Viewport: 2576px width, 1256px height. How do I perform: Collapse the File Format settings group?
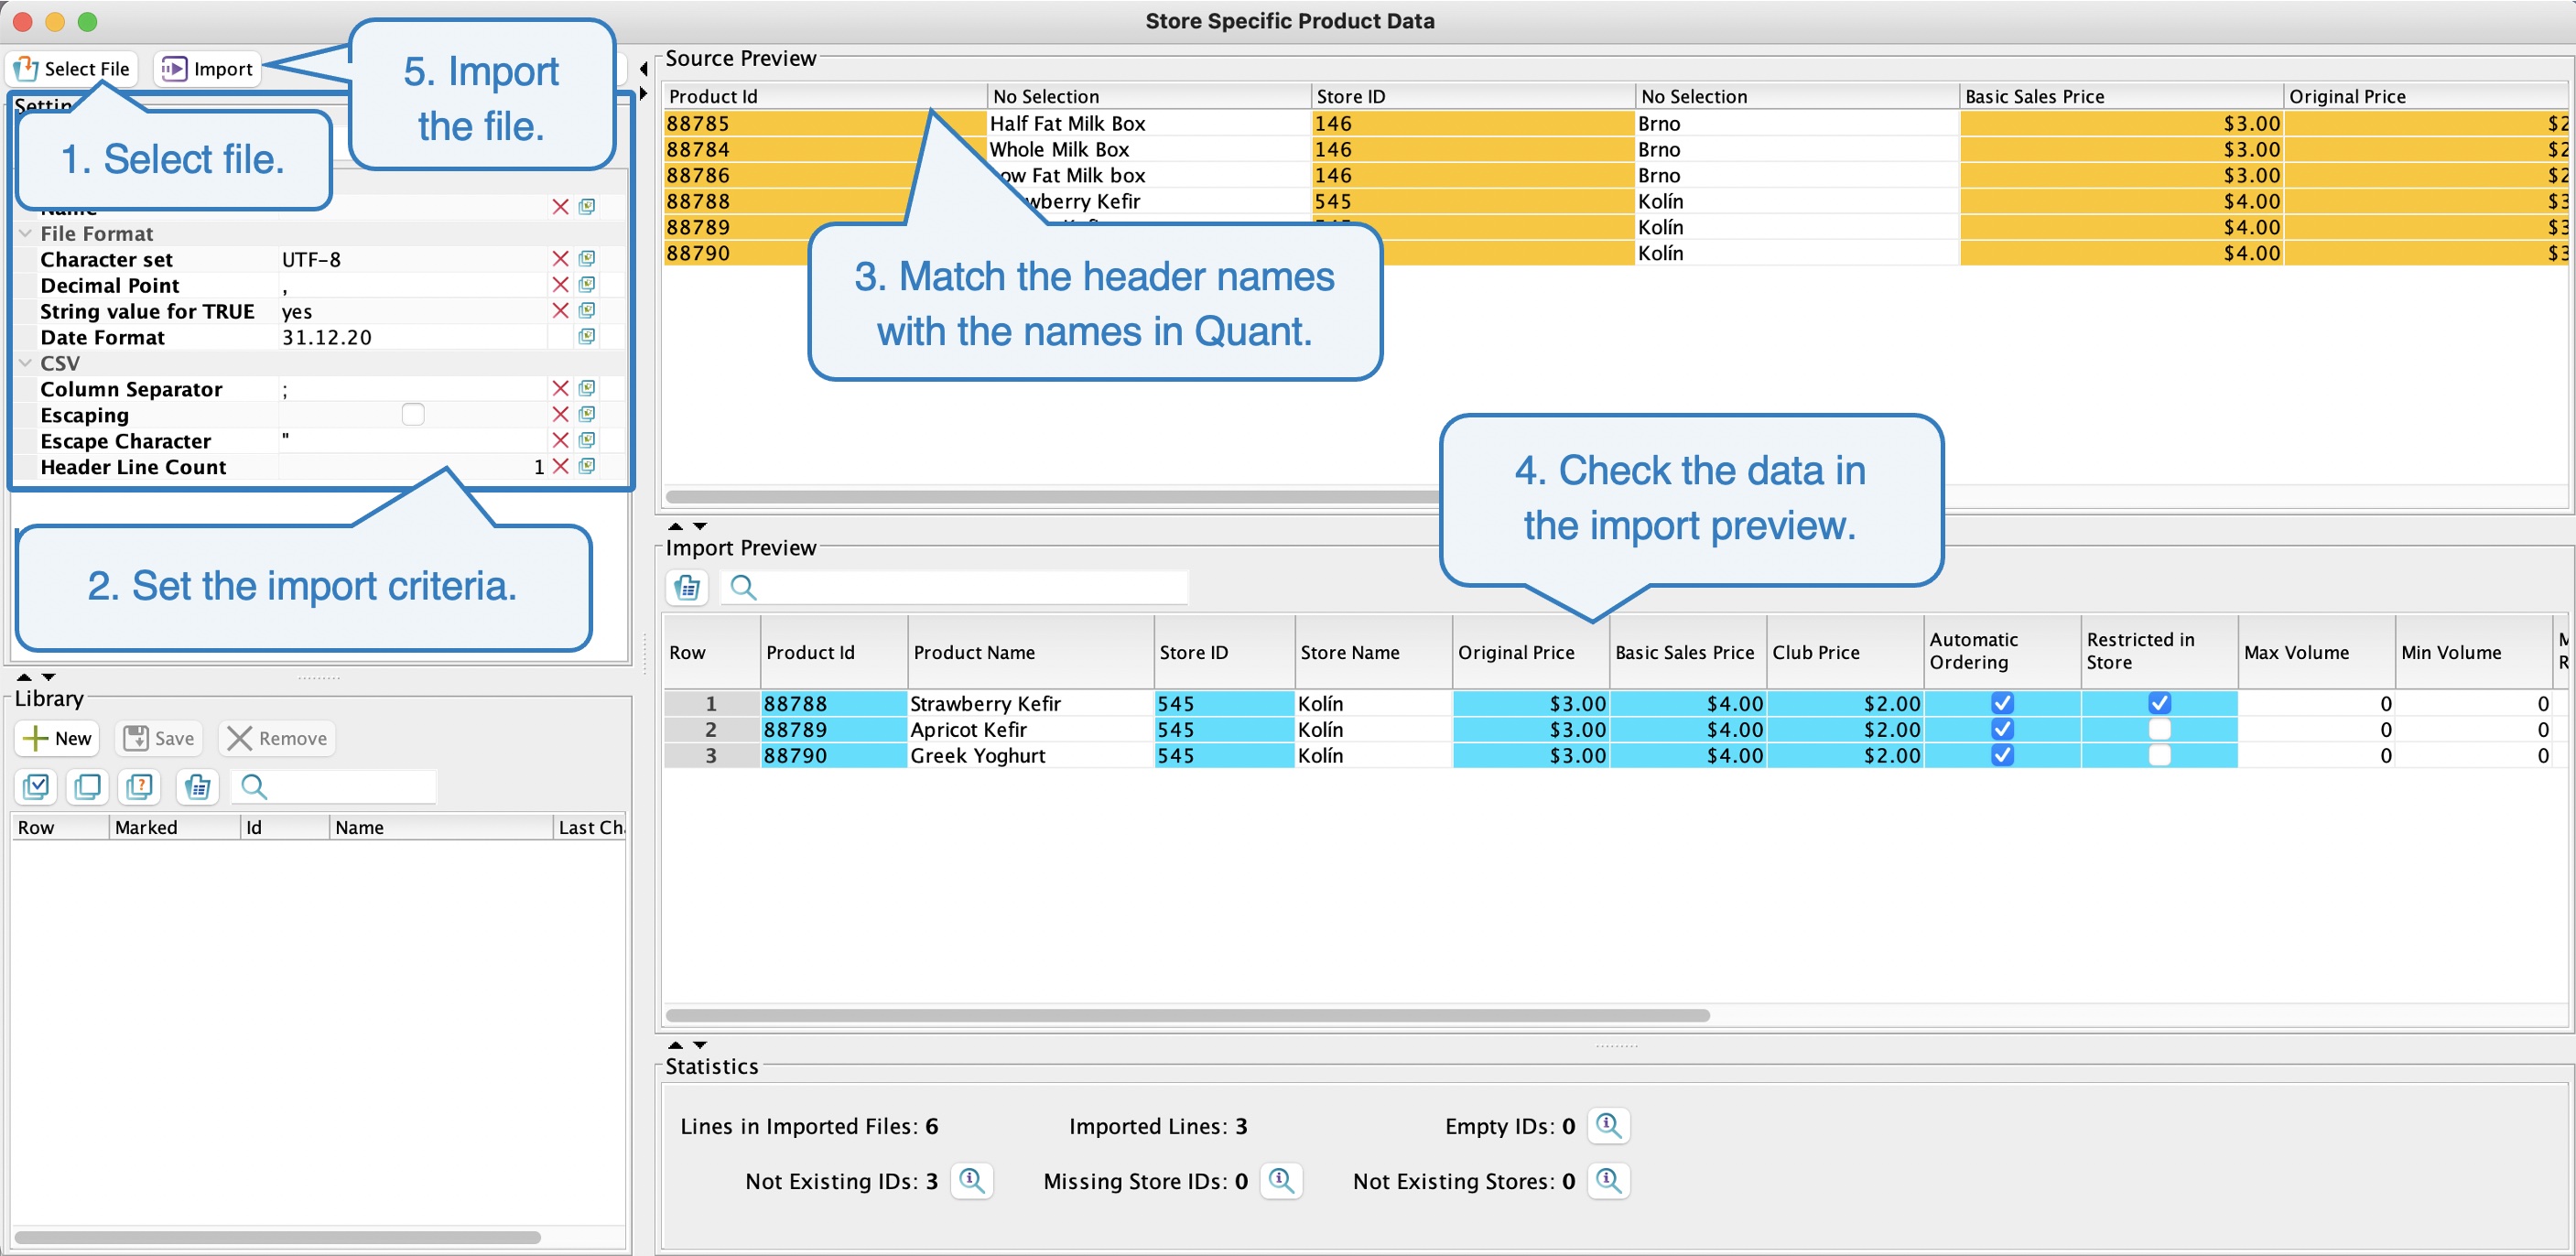pyautogui.click(x=25, y=233)
